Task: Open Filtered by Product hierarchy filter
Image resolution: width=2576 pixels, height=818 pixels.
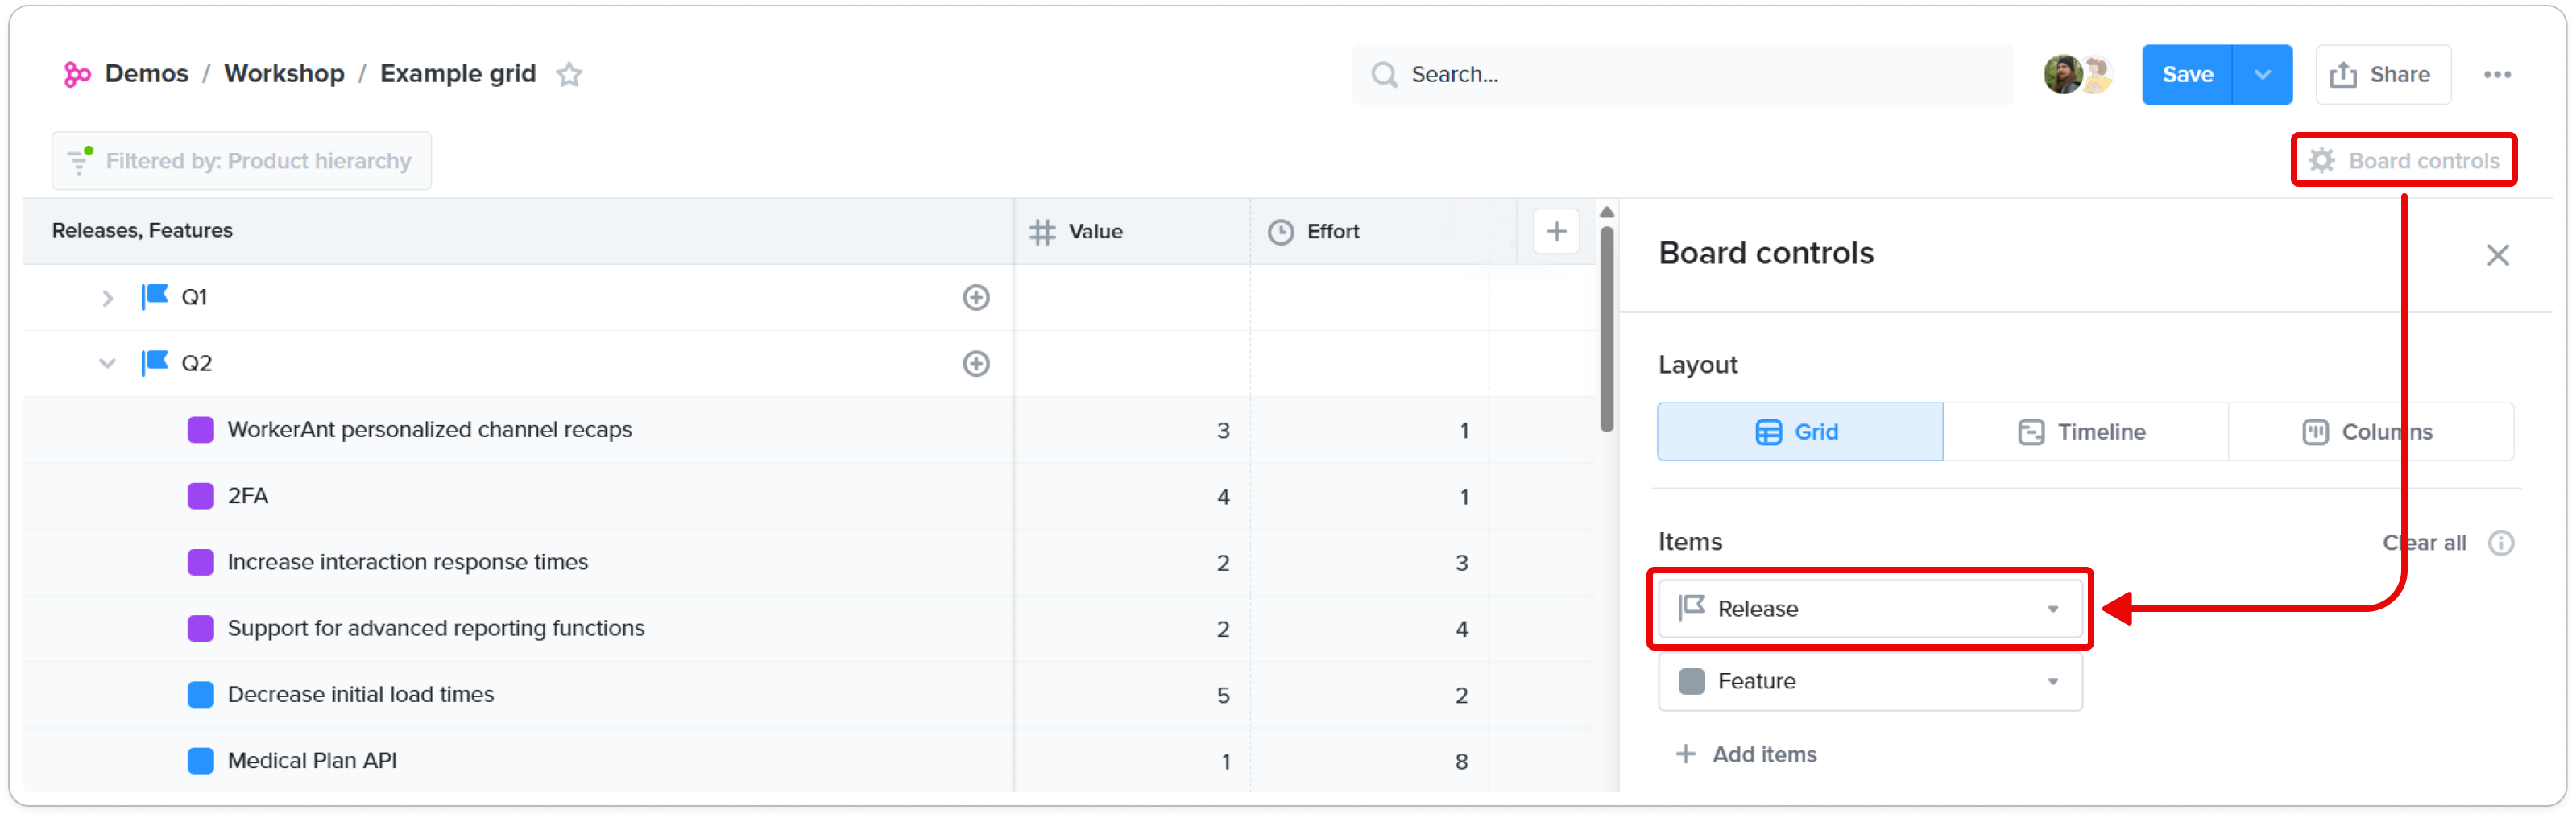Action: click(241, 161)
